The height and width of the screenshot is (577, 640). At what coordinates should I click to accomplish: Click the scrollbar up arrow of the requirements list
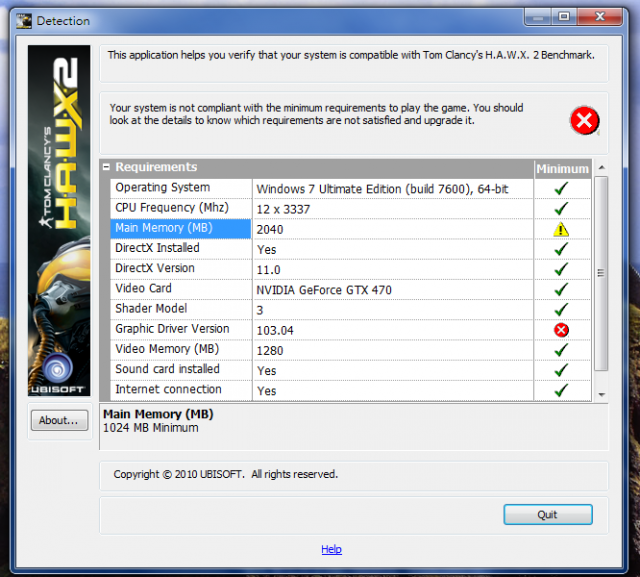(602, 167)
